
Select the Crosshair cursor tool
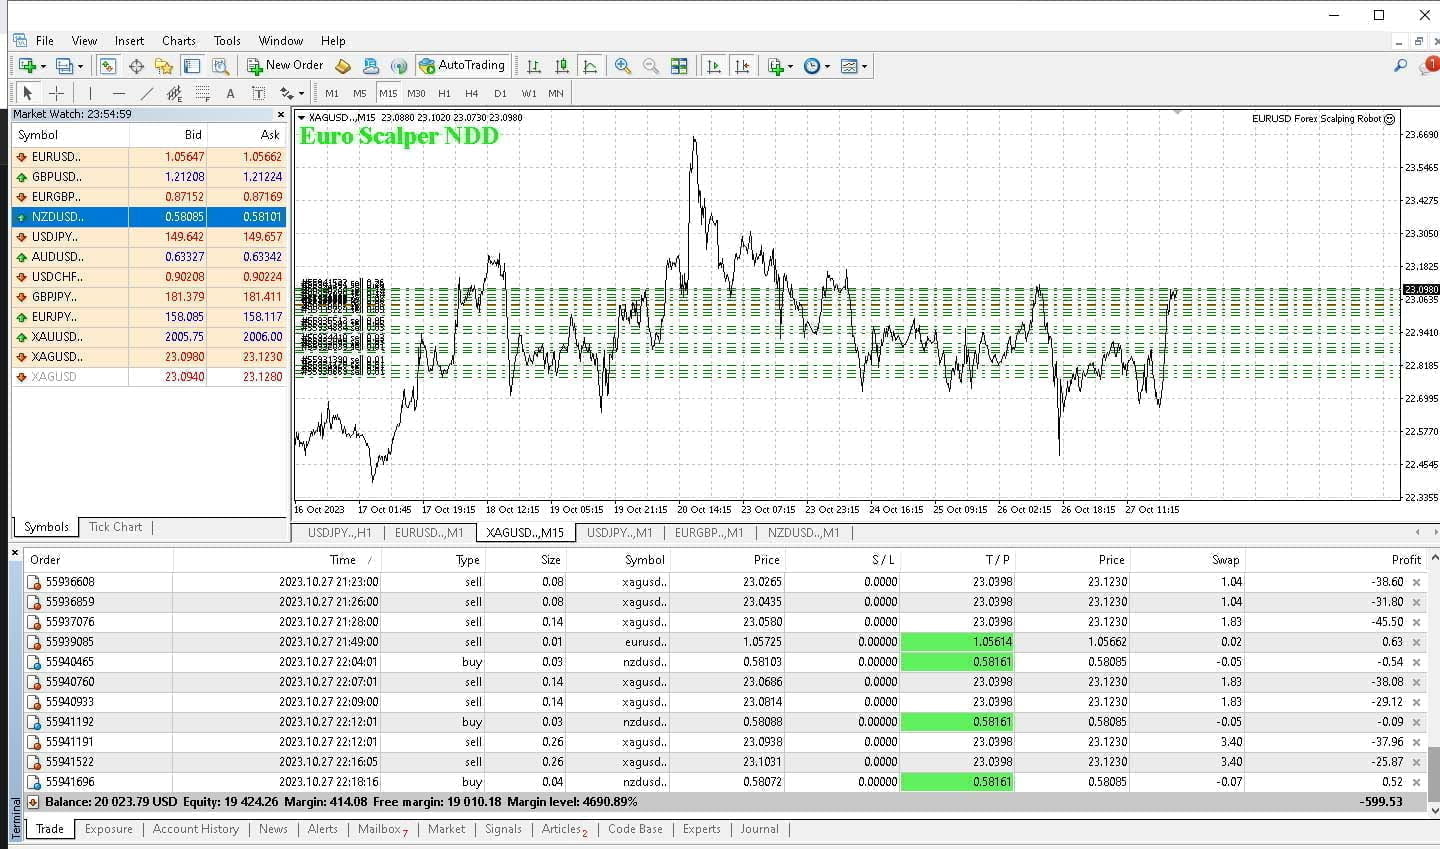57,93
